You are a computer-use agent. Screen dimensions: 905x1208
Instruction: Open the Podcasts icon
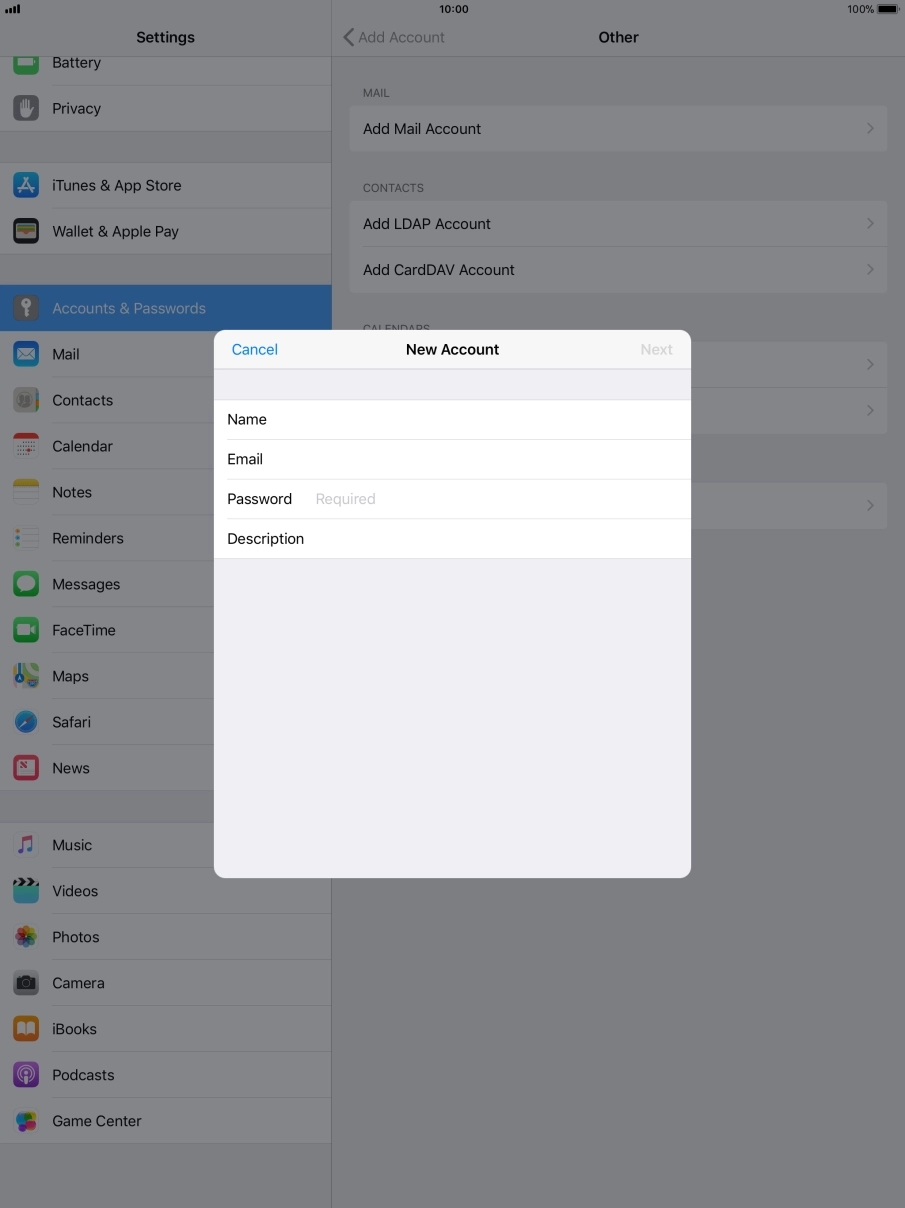pyautogui.click(x=26, y=1075)
